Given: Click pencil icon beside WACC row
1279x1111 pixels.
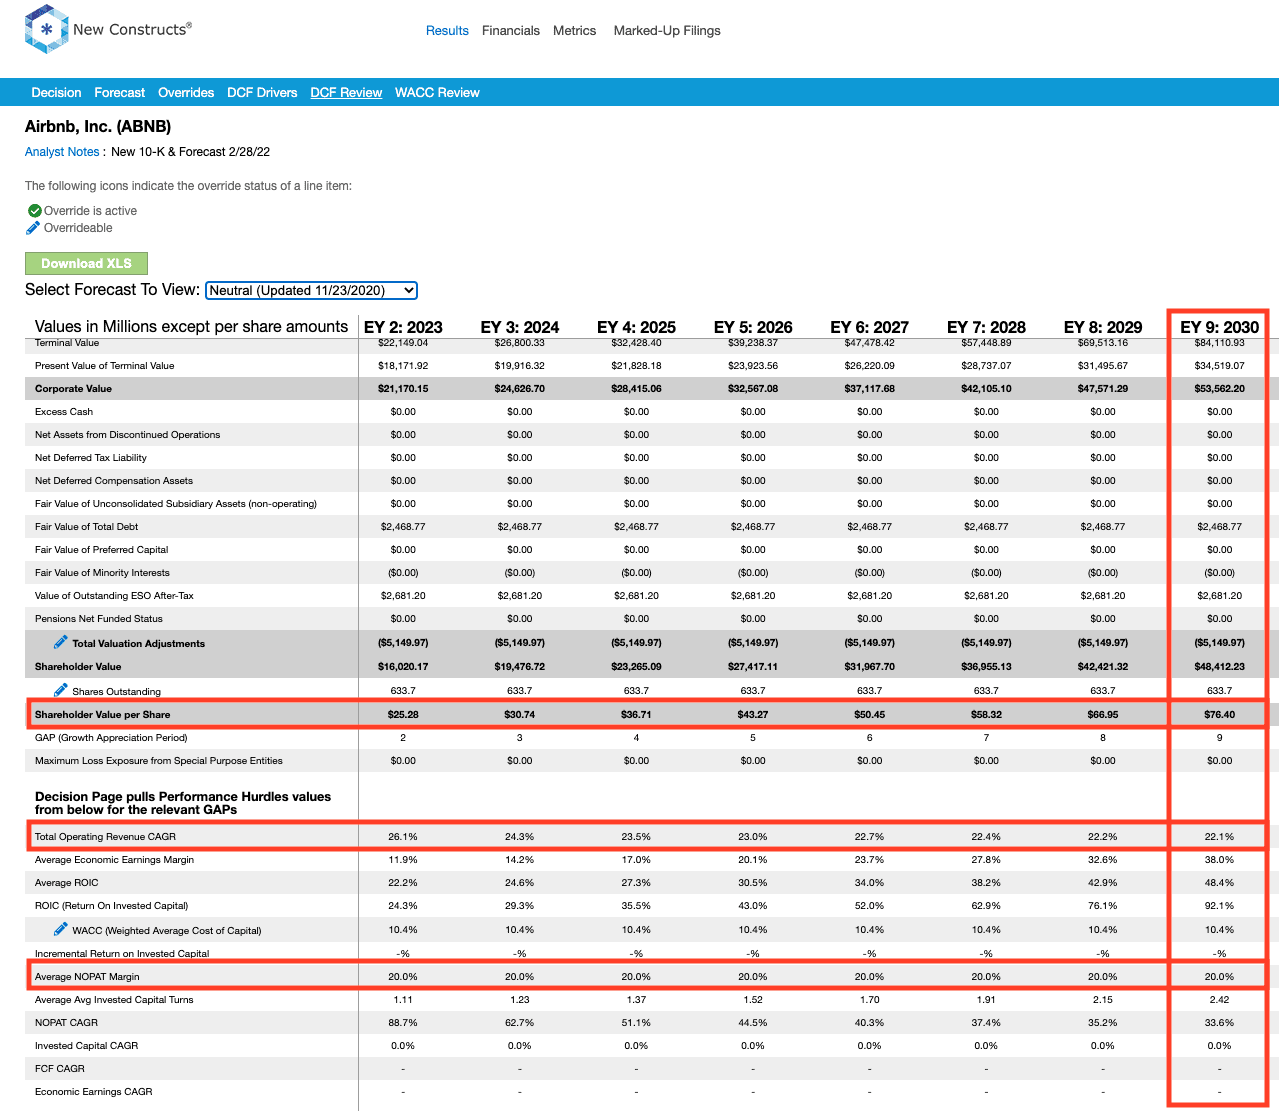Looking at the screenshot, I should [x=61, y=929].
